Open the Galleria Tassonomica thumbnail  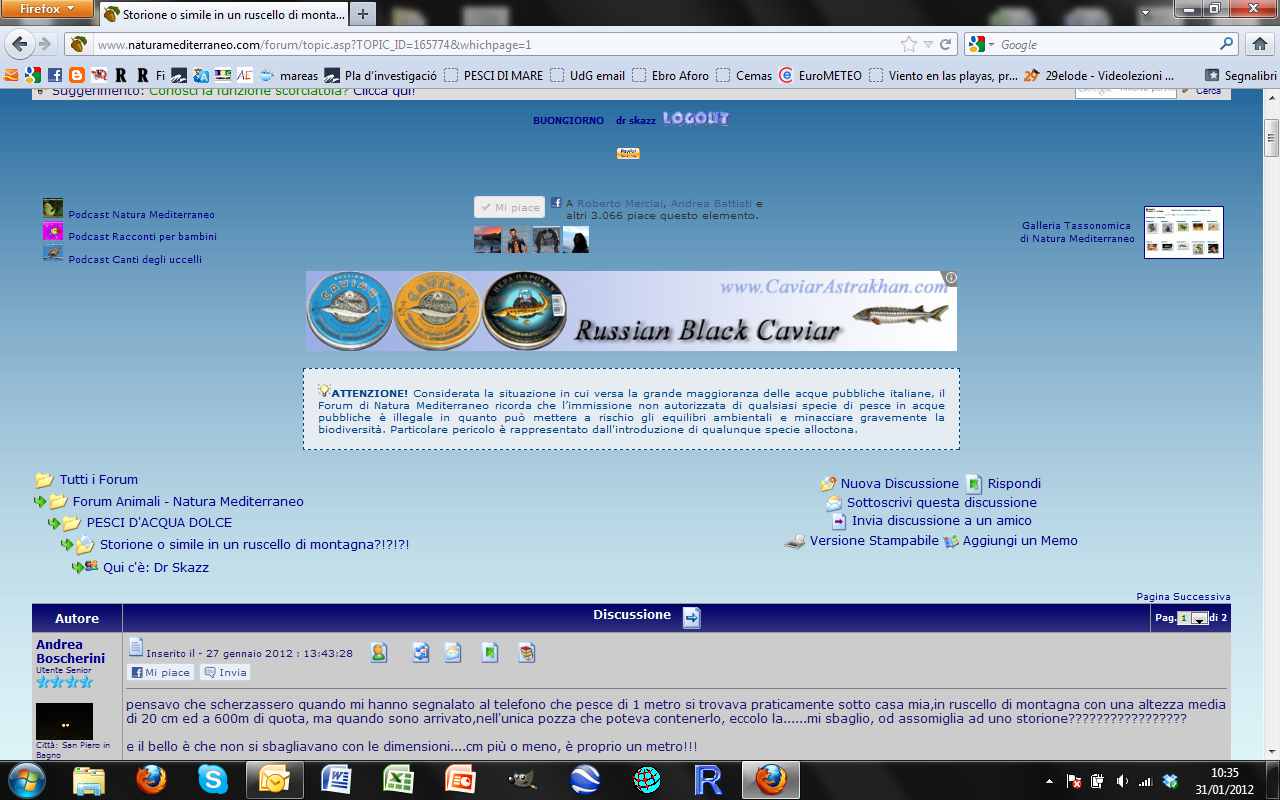click(x=1184, y=232)
